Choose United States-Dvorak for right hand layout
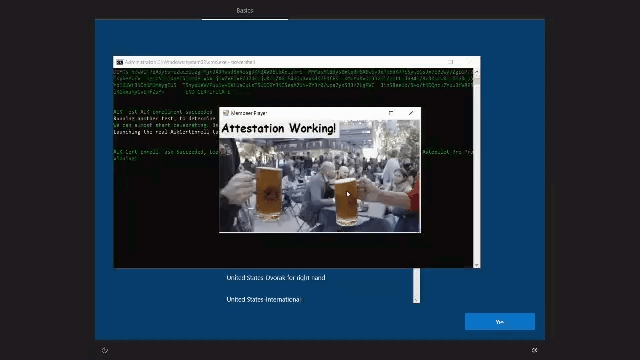The image size is (640, 360). pyautogui.click(x=276, y=278)
